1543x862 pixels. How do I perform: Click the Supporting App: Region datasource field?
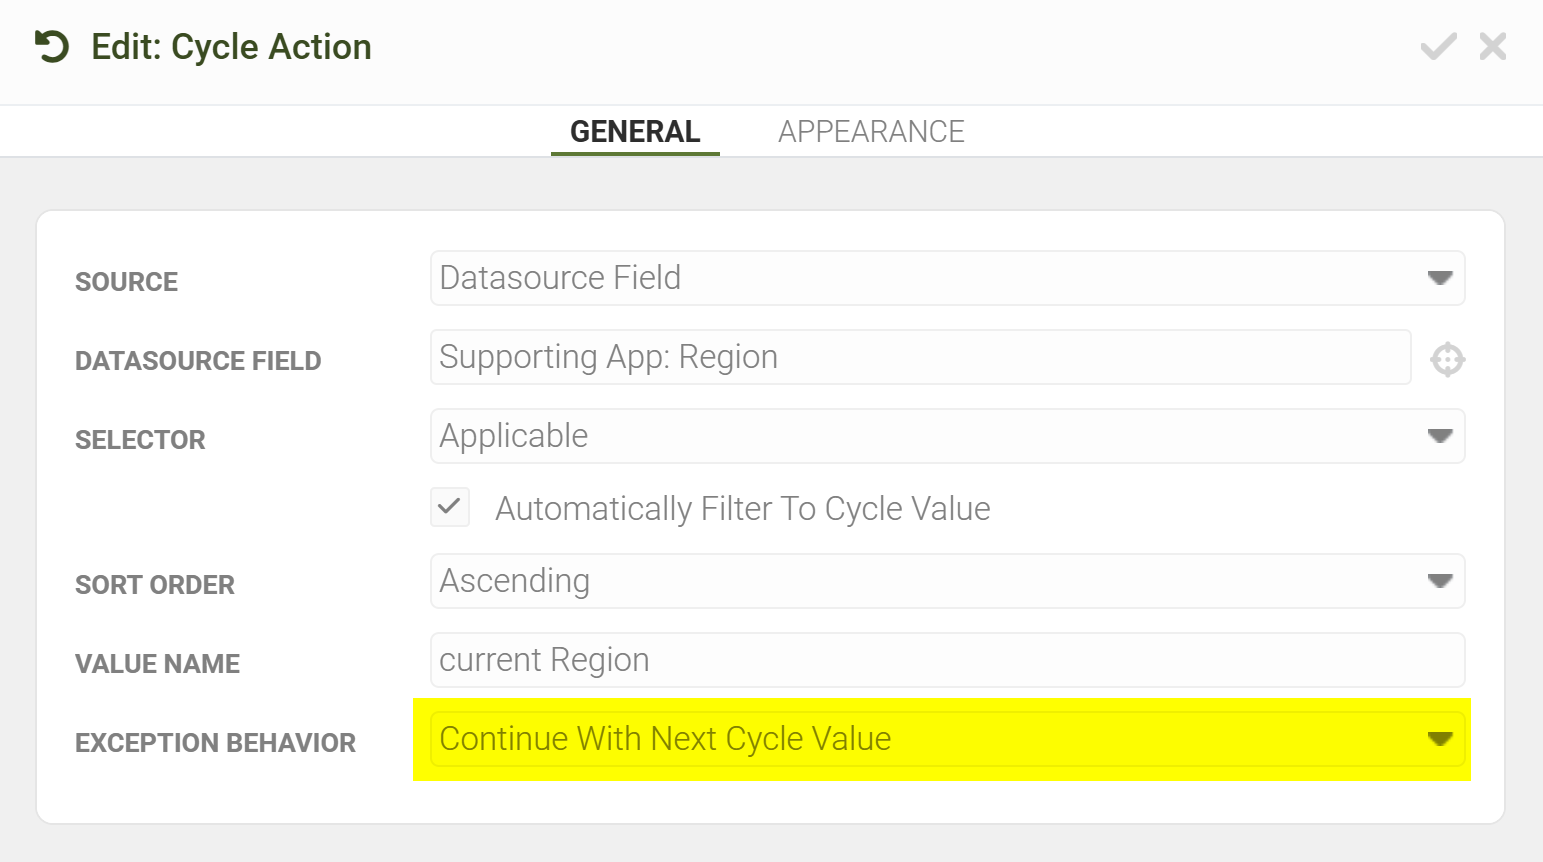click(920, 357)
